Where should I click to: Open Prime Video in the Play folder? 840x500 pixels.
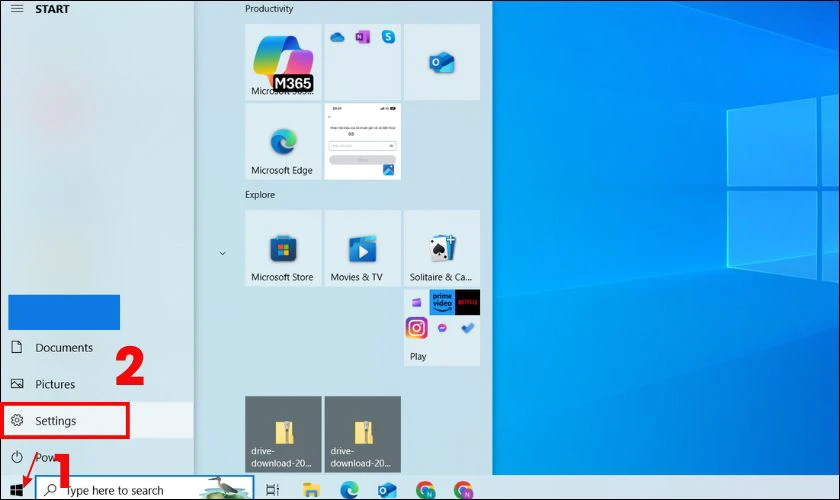point(442,302)
